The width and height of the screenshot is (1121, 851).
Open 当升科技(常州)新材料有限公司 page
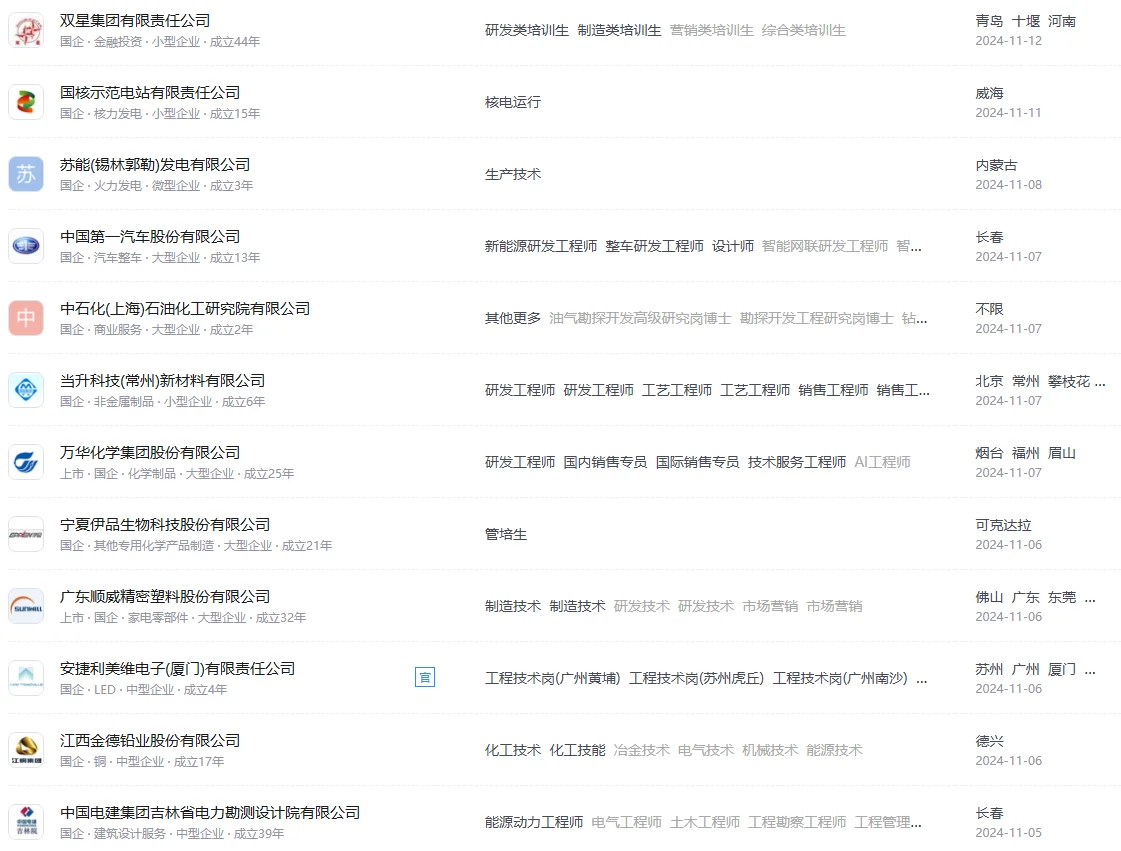click(x=162, y=381)
